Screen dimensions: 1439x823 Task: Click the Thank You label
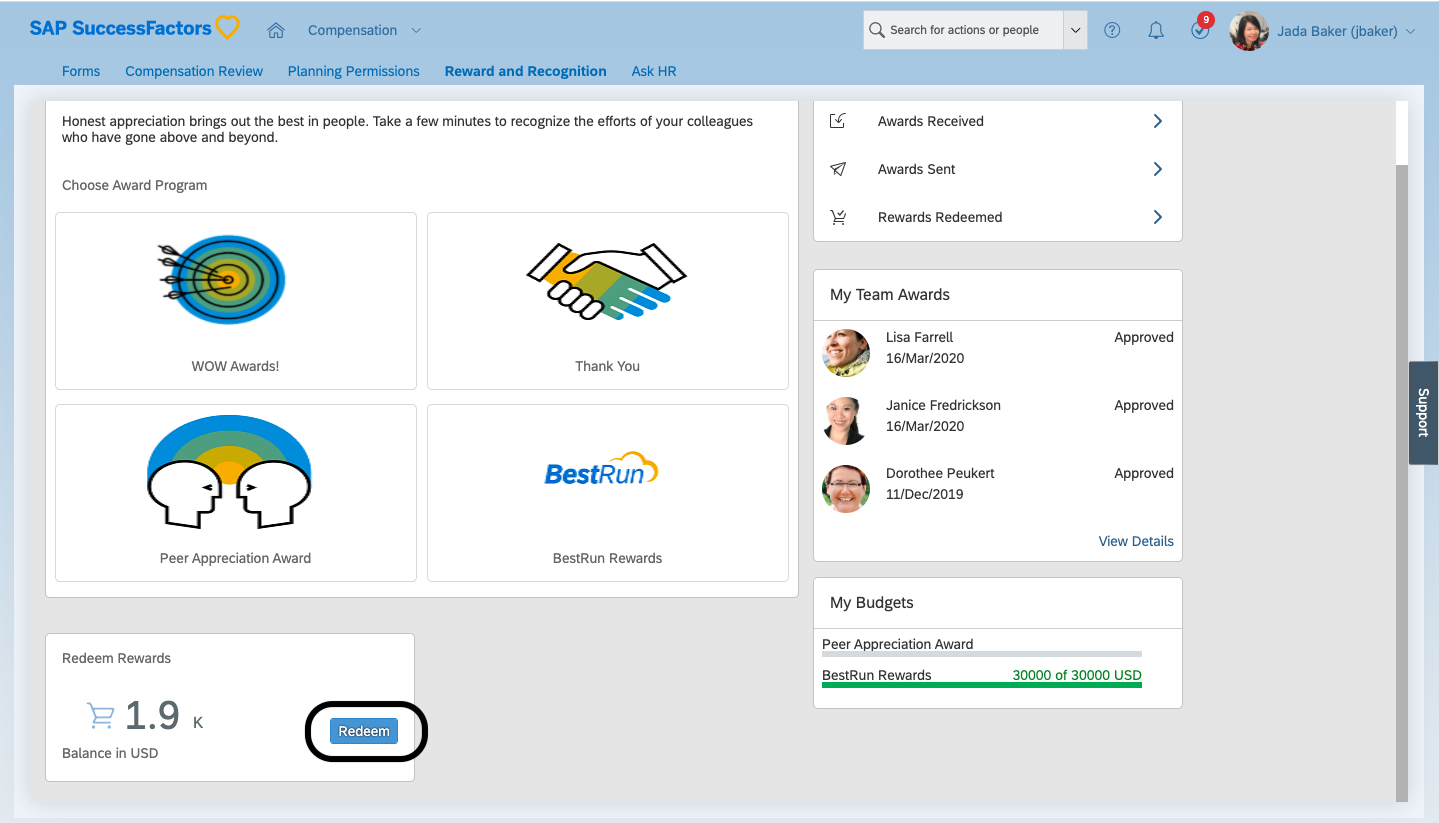(607, 366)
